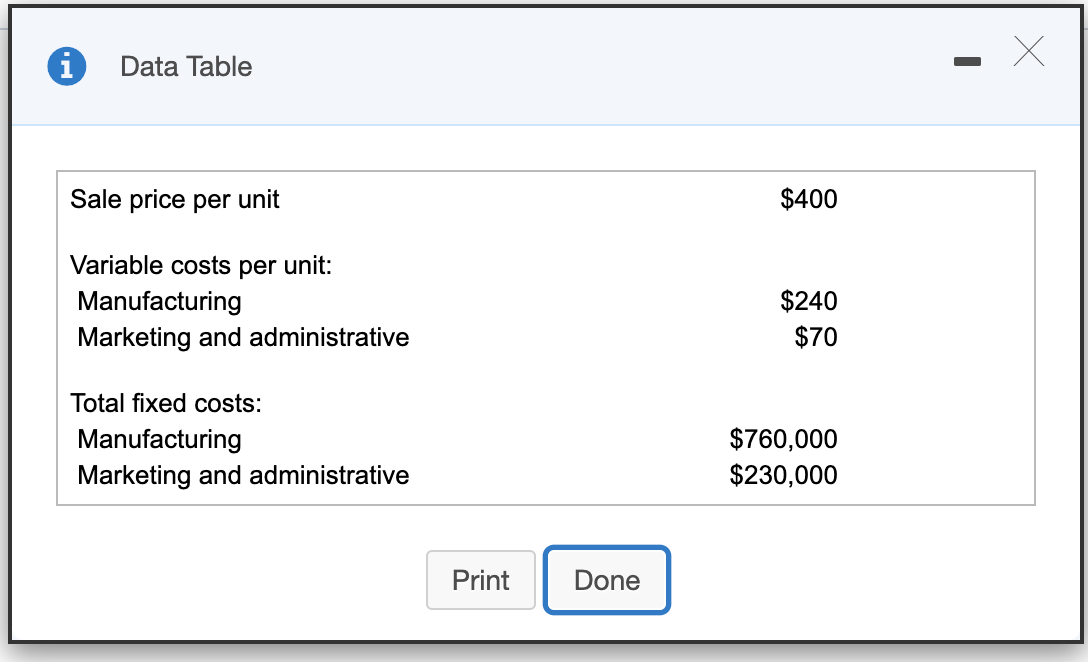Select the fixed Marketing and administrative label
This screenshot has width=1088, height=662.
(x=243, y=476)
